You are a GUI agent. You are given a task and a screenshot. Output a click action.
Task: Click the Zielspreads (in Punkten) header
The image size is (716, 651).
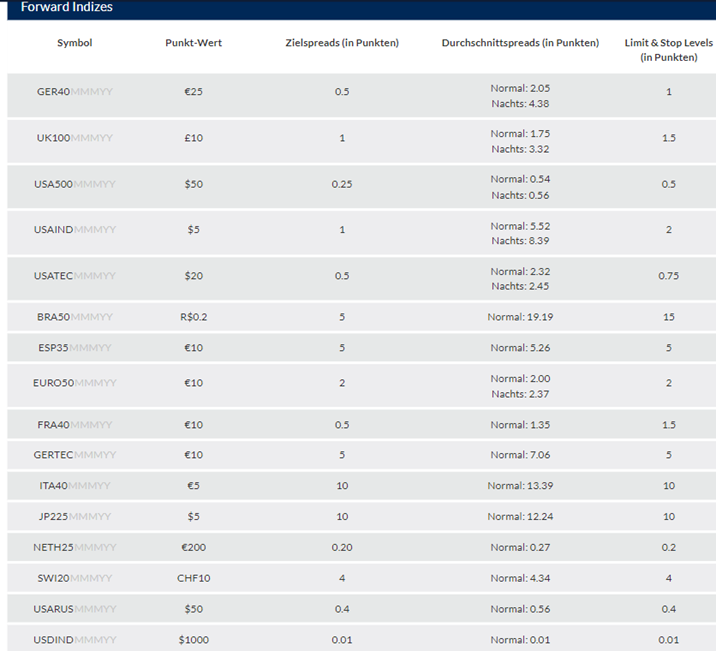pyautogui.click(x=342, y=43)
